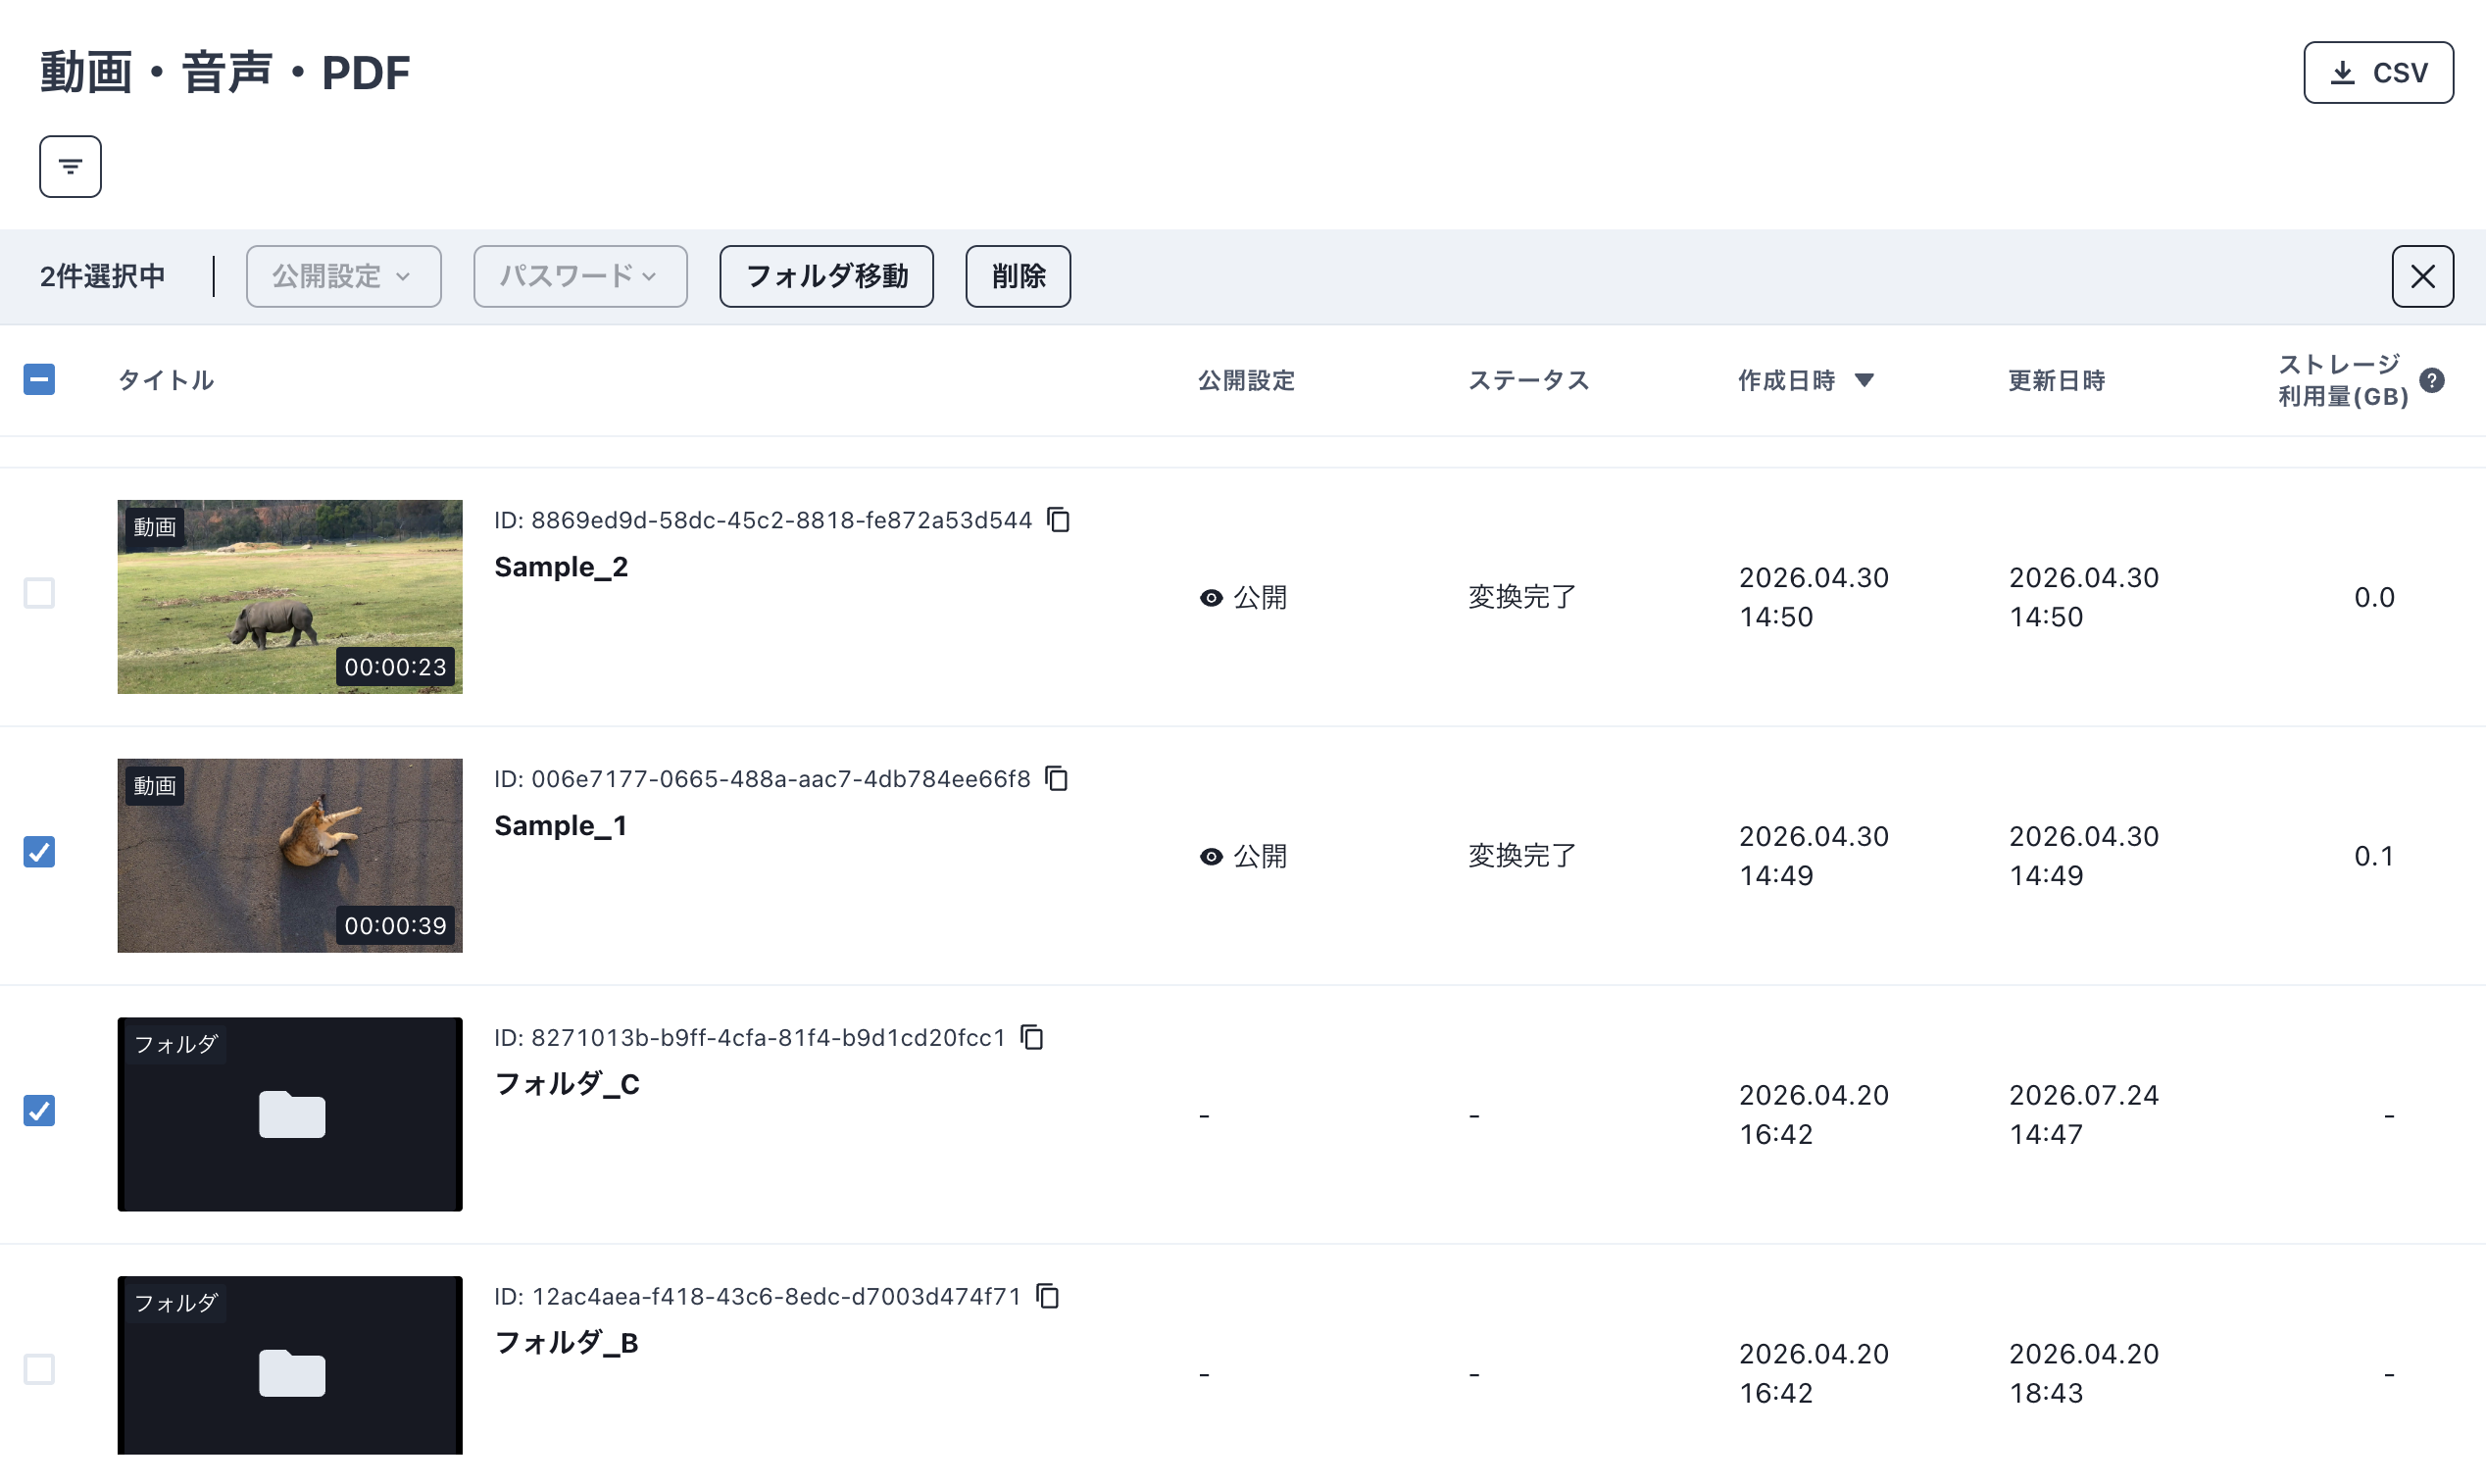The image size is (2486, 1484).
Task: Click the ステータス column header
Action: 1528,380
